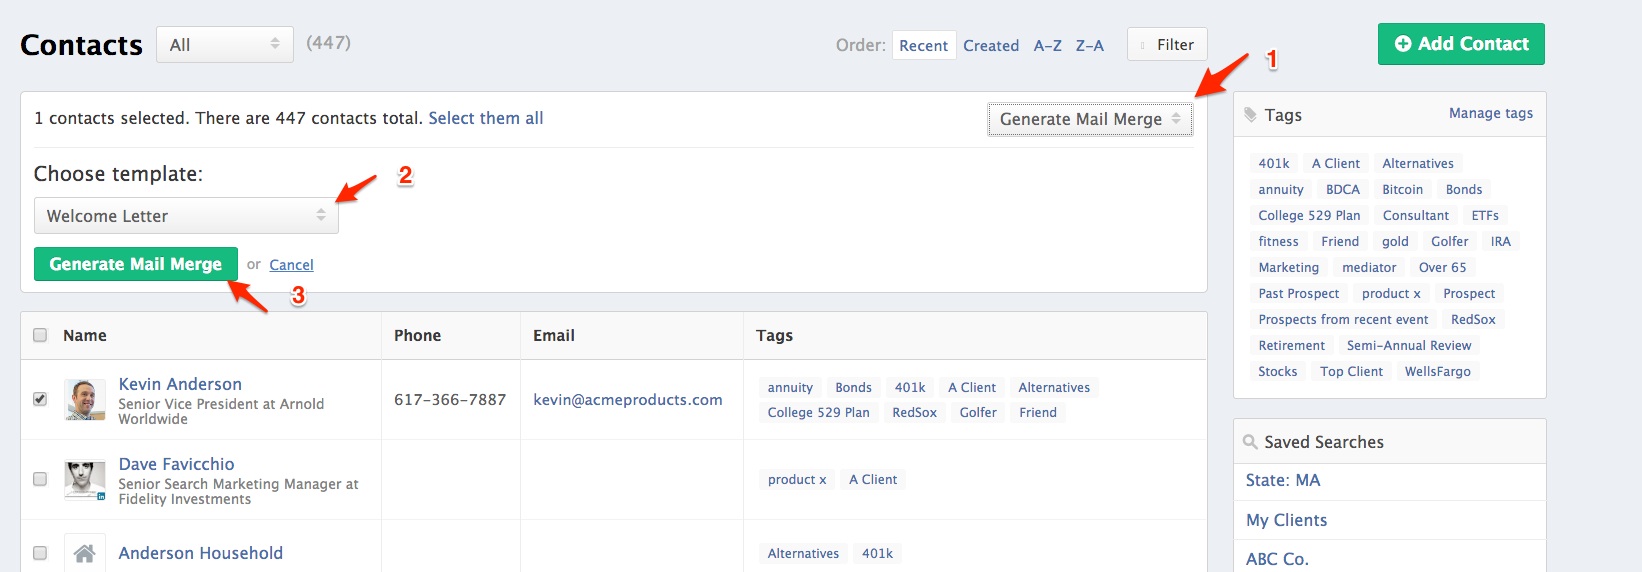This screenshot has height=572, width=1642.
Task: Open the Generate Mail Merge action dropdown
Action: (x=1090, y=119)
